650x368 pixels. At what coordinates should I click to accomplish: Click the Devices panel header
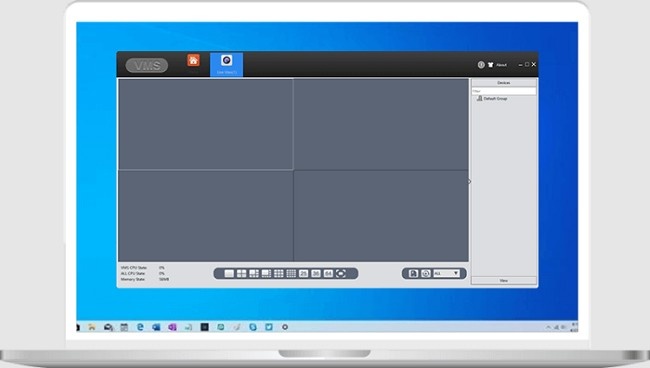(x=504, y=83)
